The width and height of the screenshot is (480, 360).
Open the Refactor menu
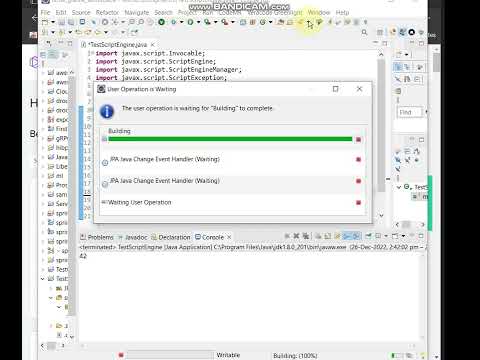(x=107, y=12)
